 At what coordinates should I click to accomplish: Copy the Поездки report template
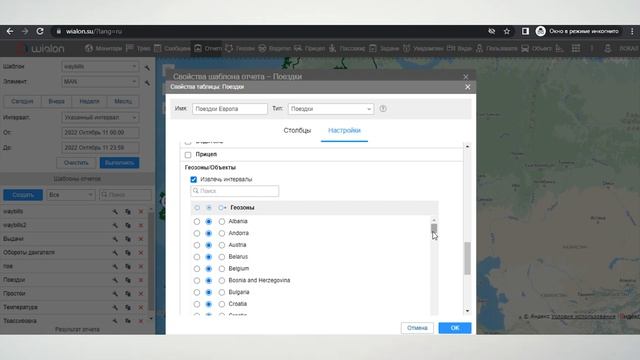[128, 280]
